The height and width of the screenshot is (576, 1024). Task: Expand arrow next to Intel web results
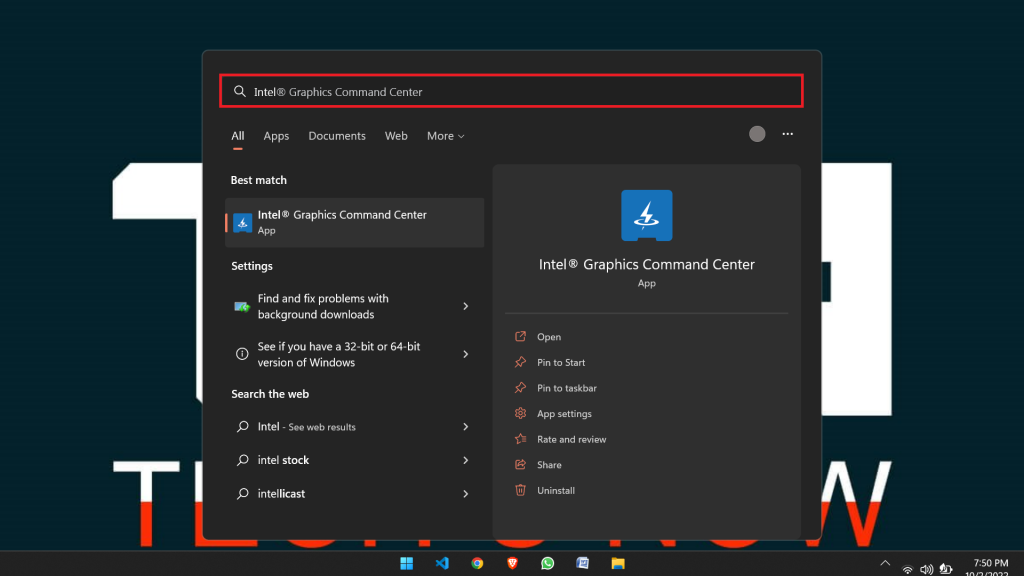click(x=466, y=426)
